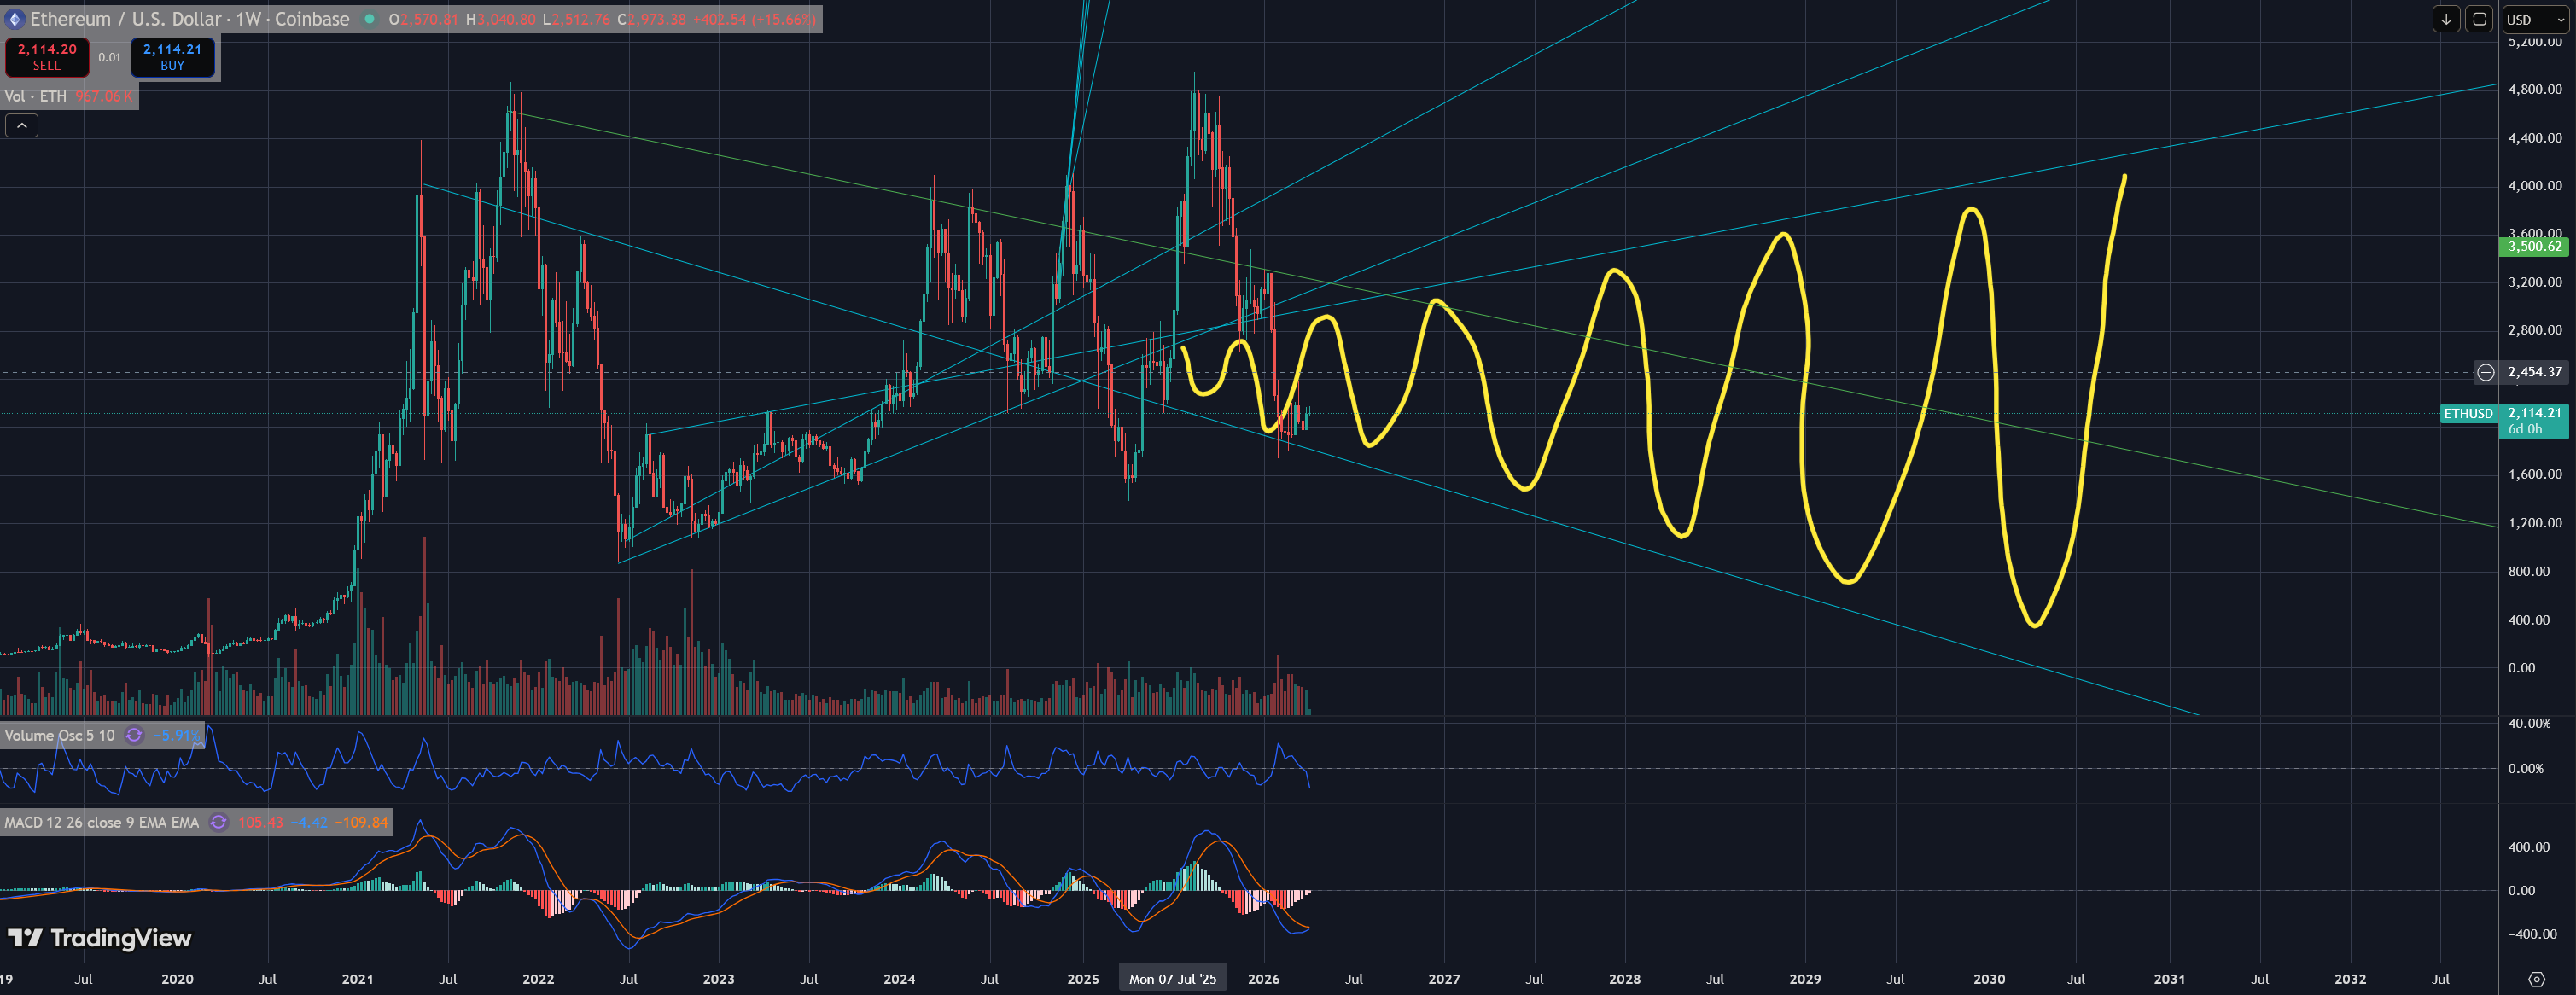This screenshot has height=995, width=2576.
Task: Click the SELL 2,114.20 button
Action: point(47,57)
